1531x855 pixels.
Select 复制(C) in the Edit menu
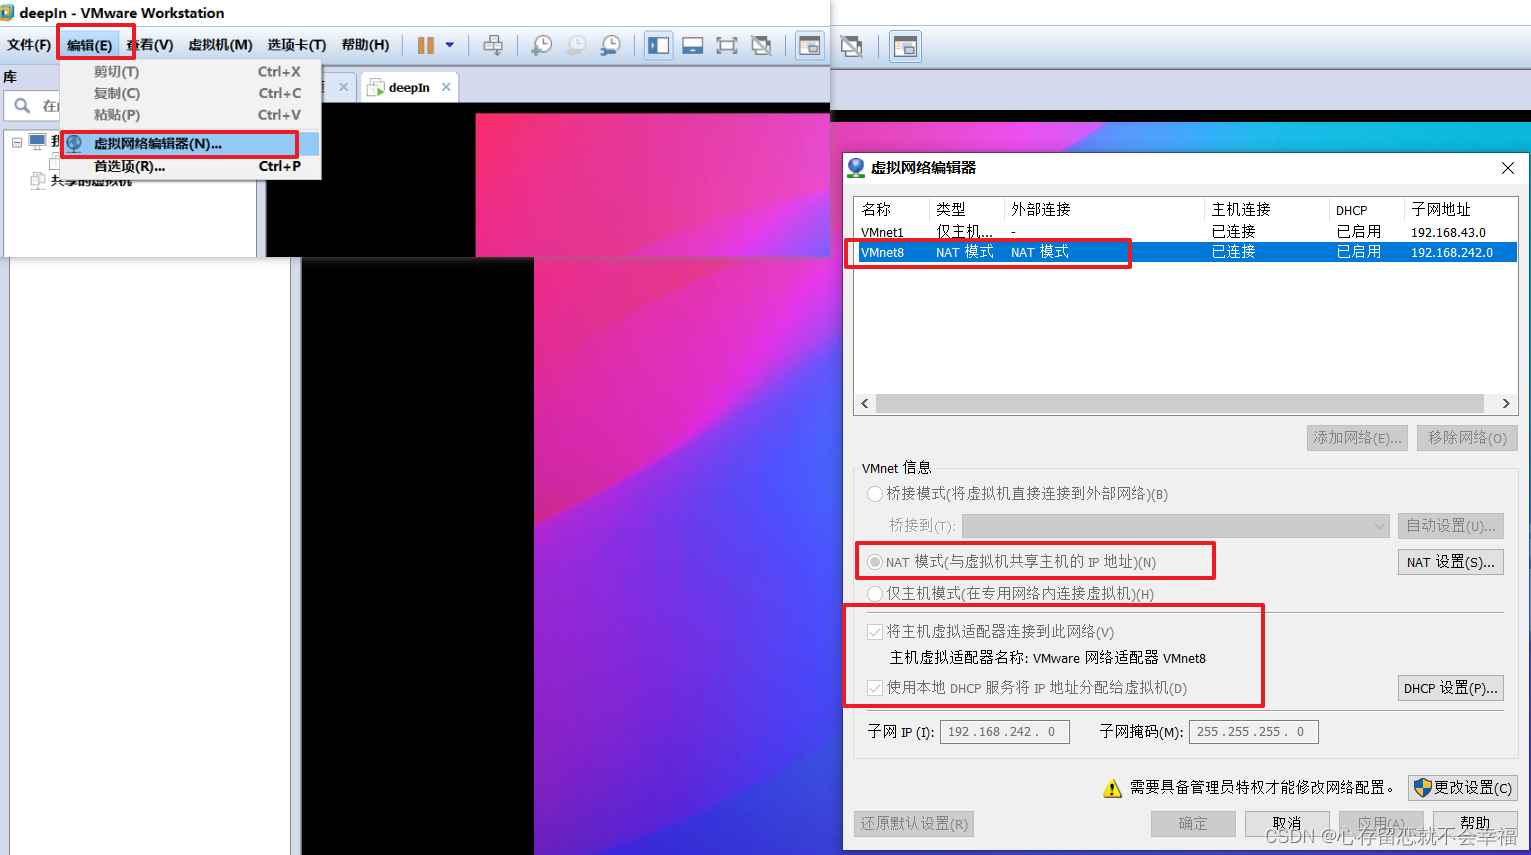coord(190,93)
